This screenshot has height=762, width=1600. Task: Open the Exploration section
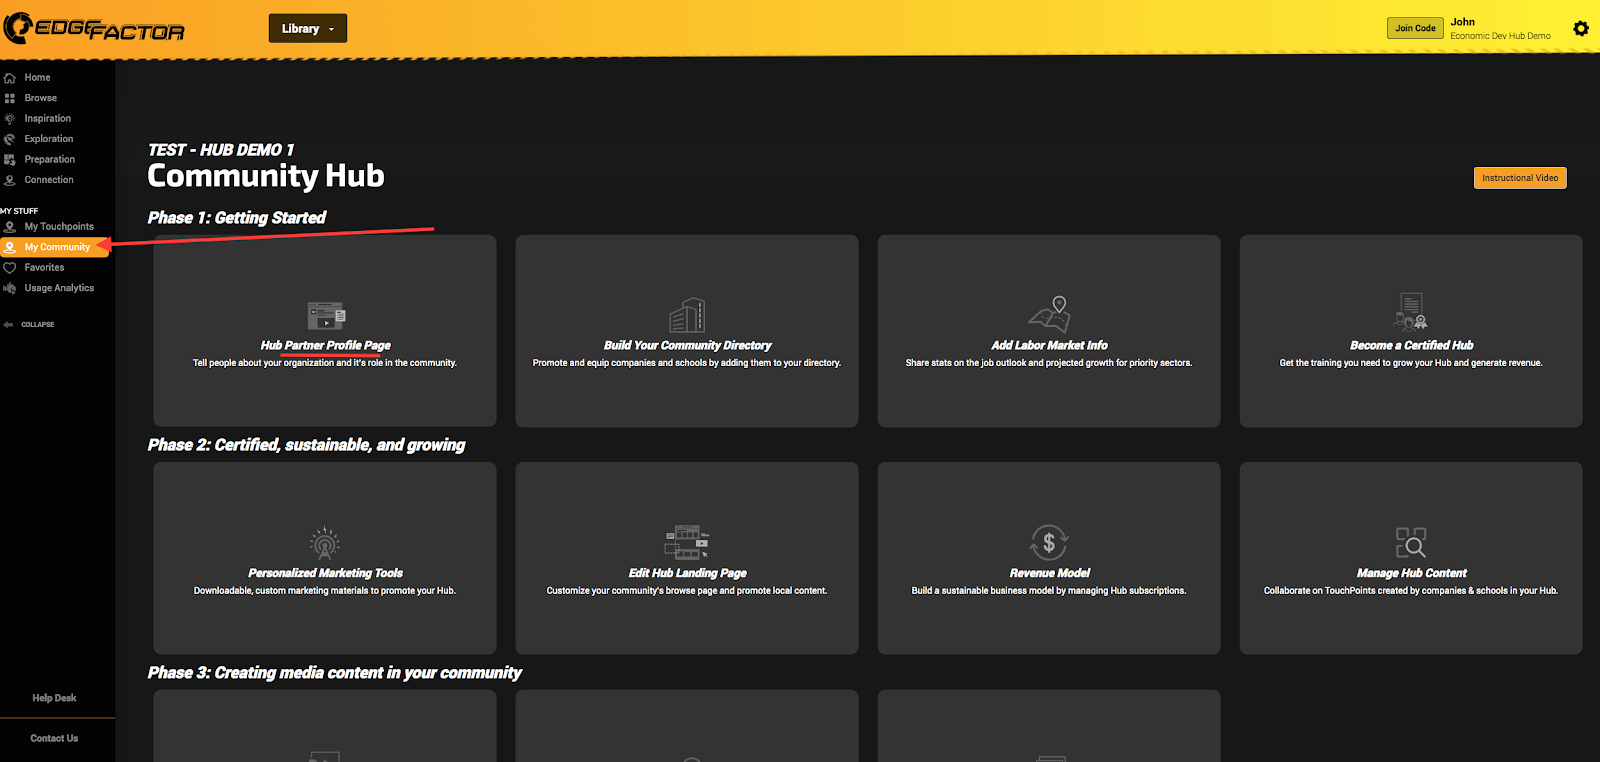(x=49, y=139)
